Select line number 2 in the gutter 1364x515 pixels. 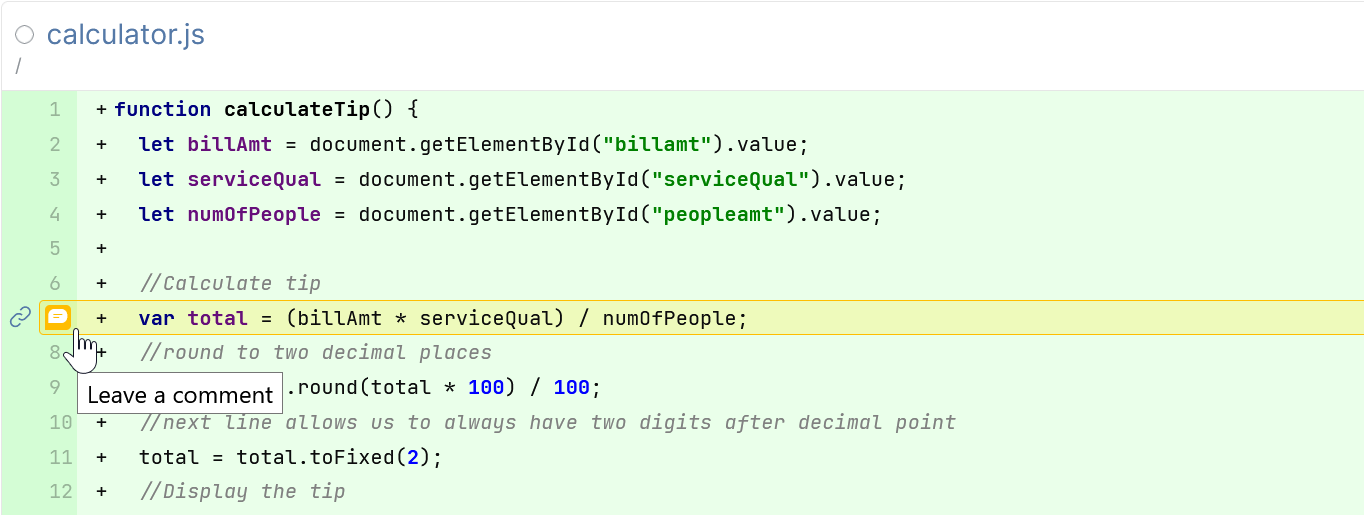click(55, 144)
